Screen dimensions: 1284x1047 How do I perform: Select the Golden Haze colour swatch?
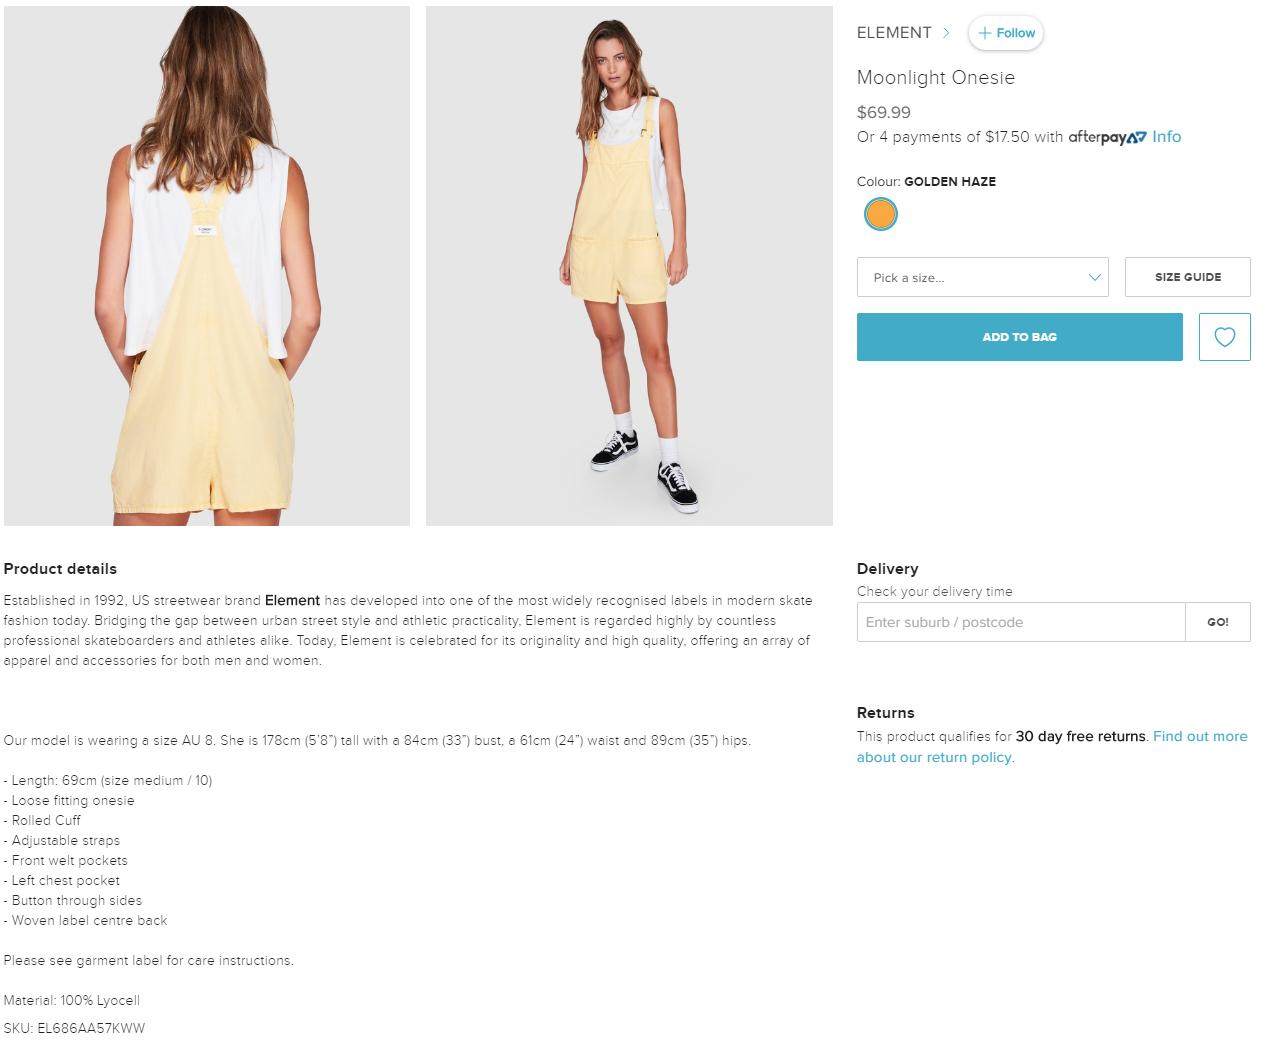(881, 214)
